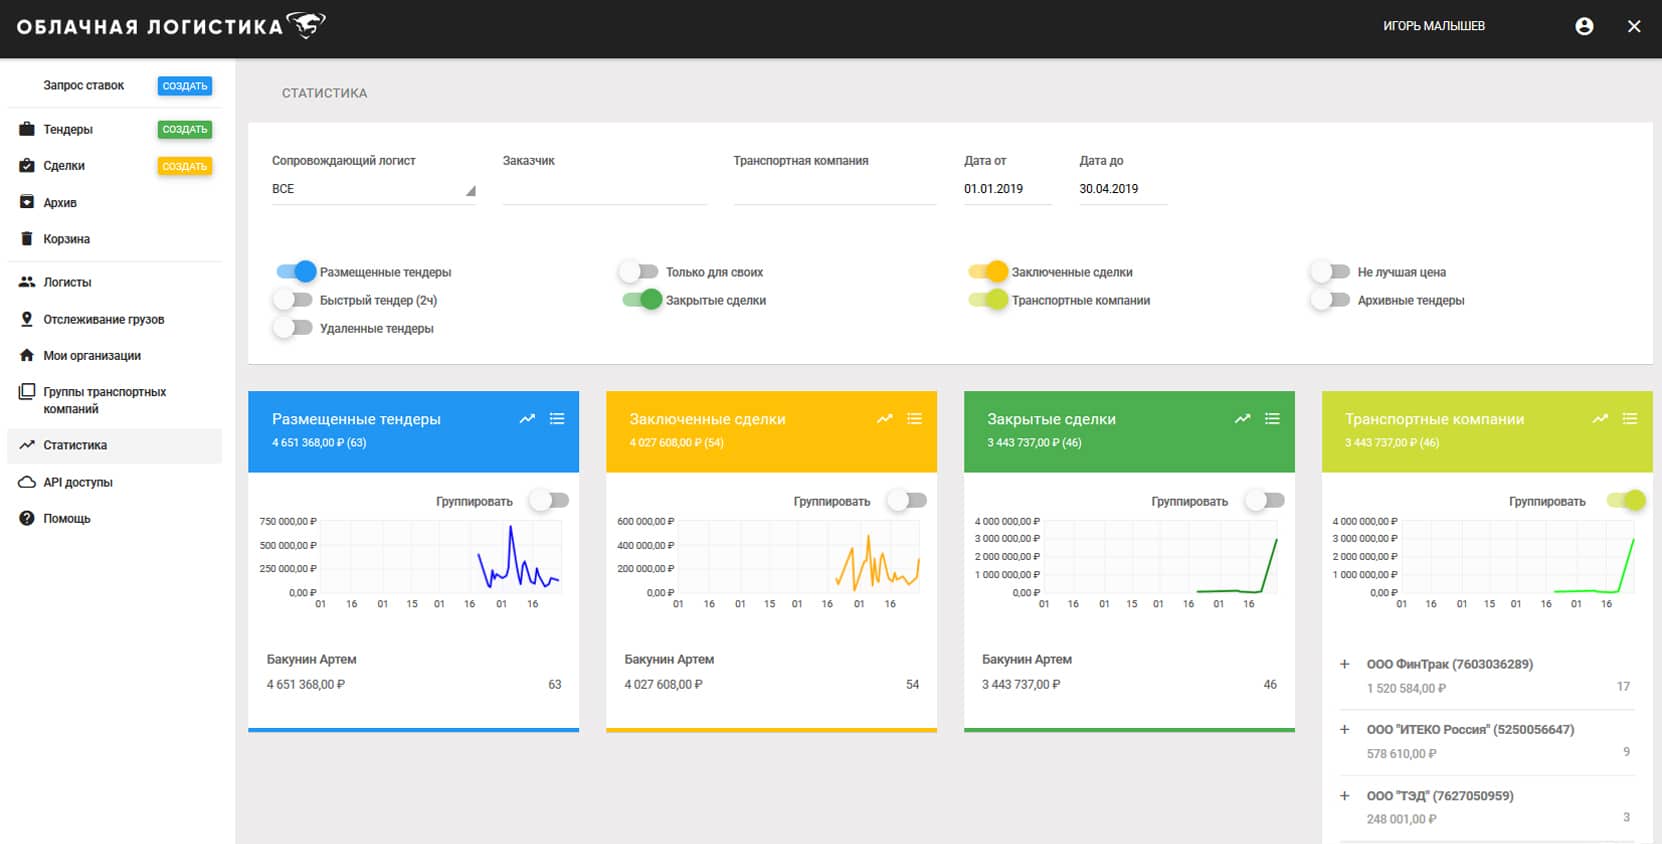The image size is (1662, 844).
Task: Click the API доступы cloud icon
Action: coord(27,482)
